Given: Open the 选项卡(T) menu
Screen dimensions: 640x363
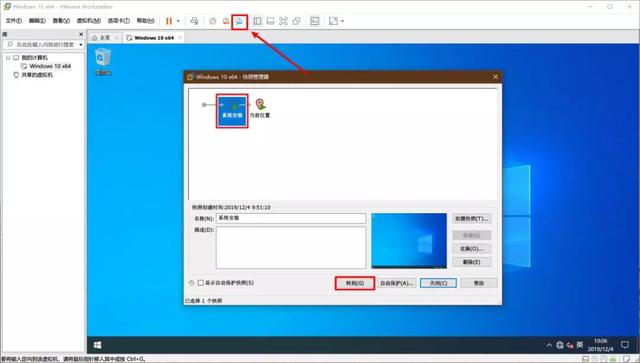Looking at the screenshot, I should [118, 21].
